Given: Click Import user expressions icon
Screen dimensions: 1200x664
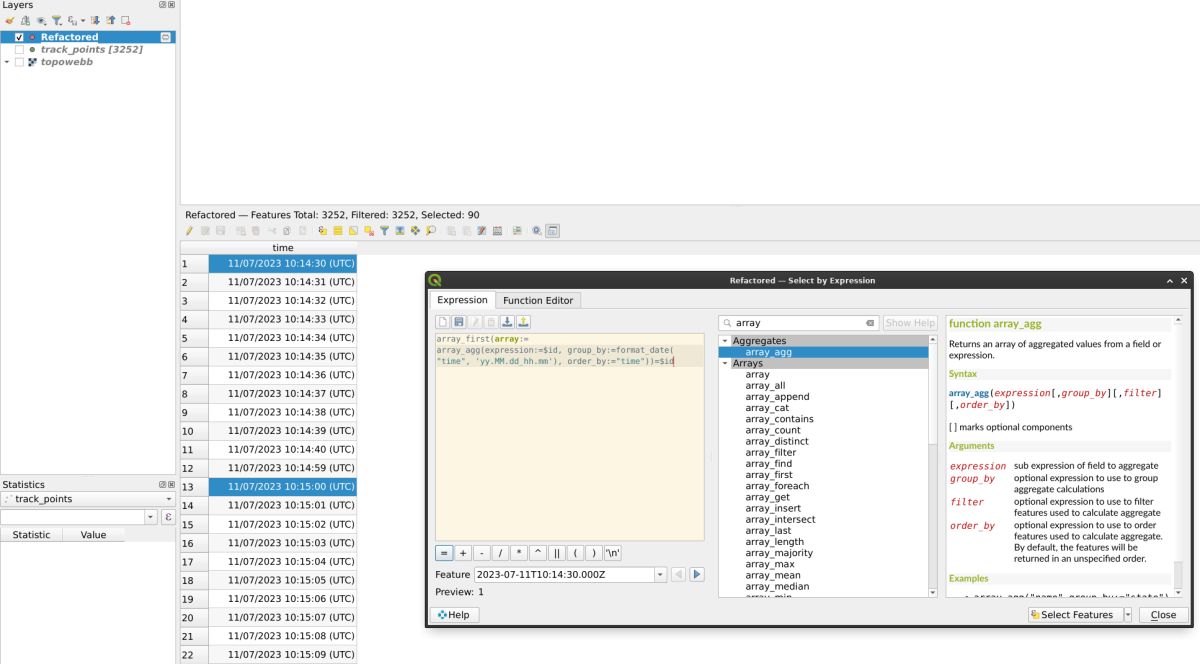Looking at the screenshot, I should [x=507, y=322].
